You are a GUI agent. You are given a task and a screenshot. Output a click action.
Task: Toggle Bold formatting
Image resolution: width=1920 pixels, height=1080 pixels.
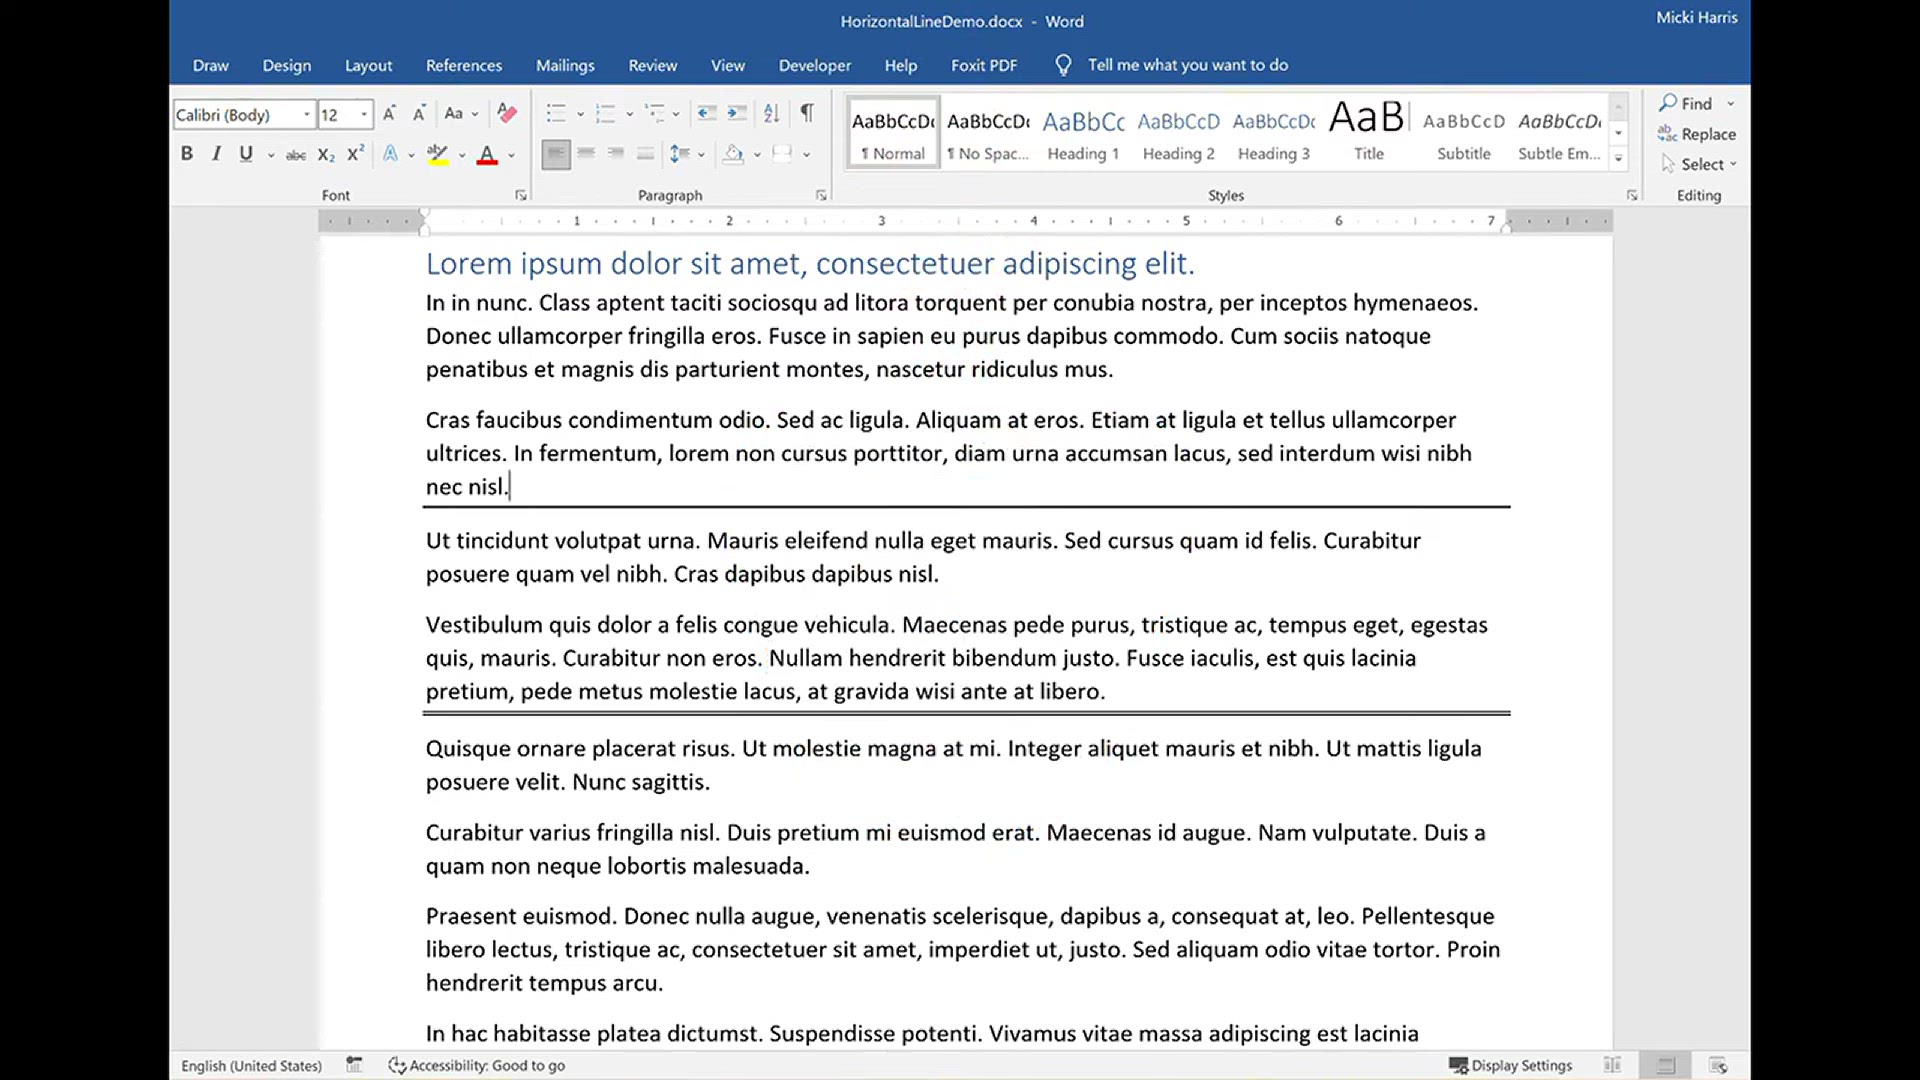pos(187,154)
